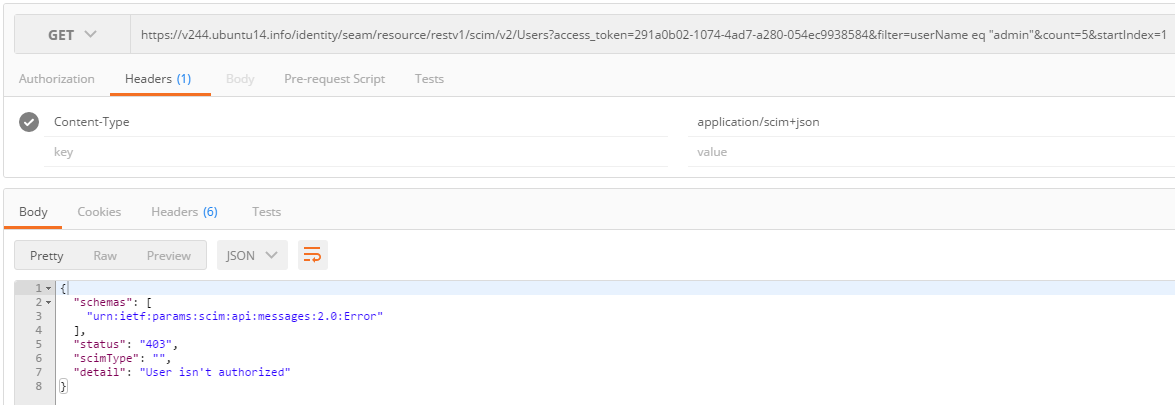
Task: Open the Pre-request Script tab
Action: pyautogui.click(x=334, y=78)
